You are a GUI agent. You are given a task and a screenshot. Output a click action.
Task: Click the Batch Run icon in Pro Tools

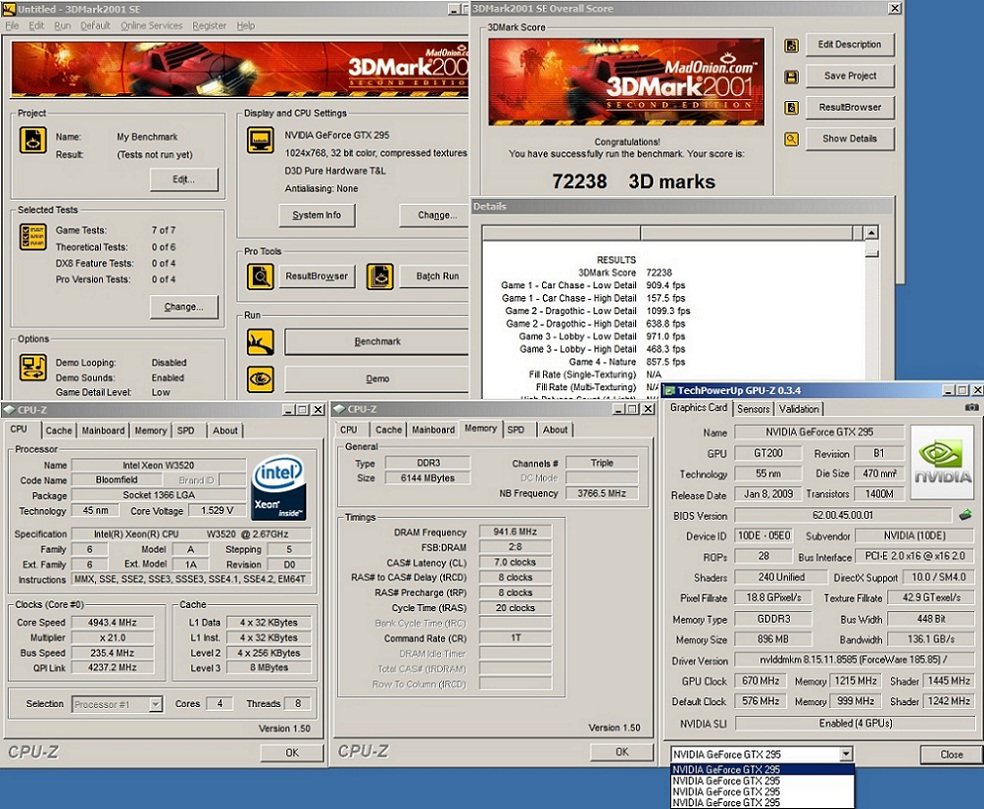click(380, 276)
